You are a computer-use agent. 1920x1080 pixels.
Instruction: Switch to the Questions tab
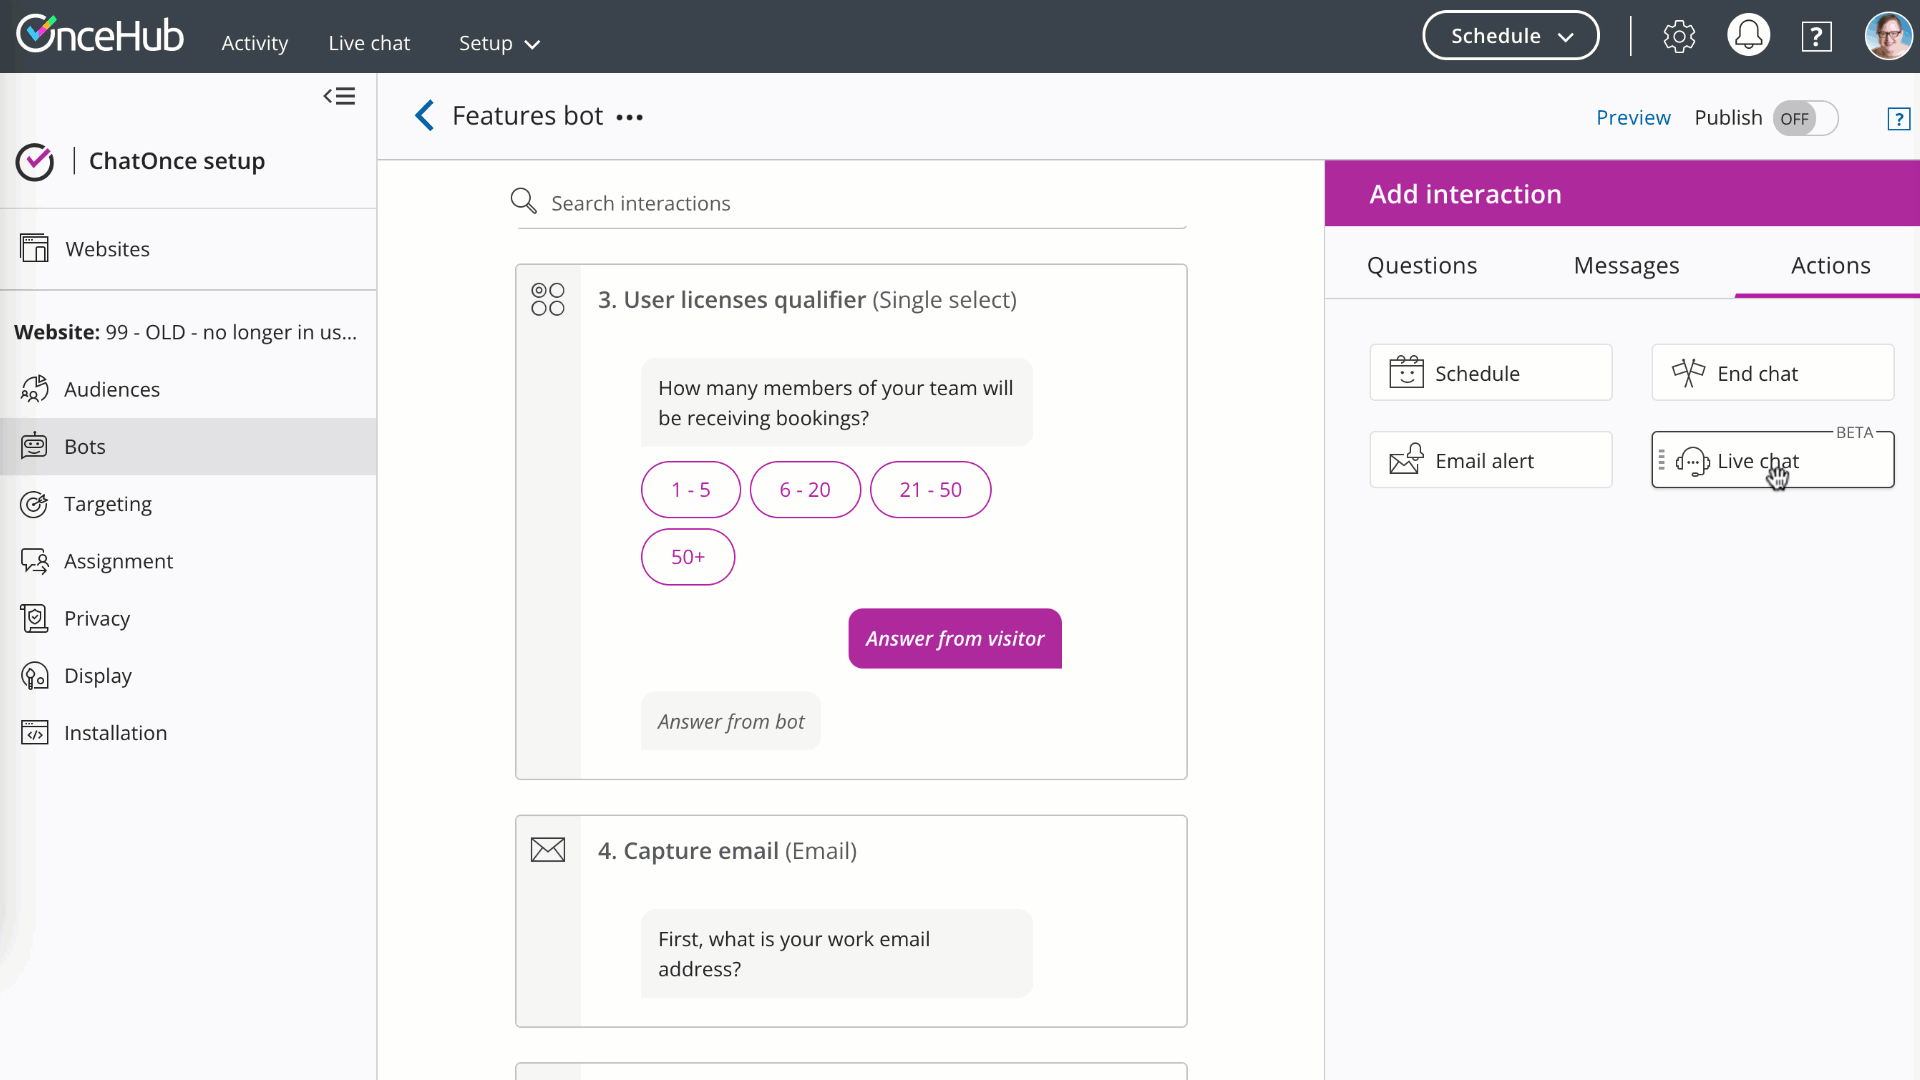pos(1421,265)
